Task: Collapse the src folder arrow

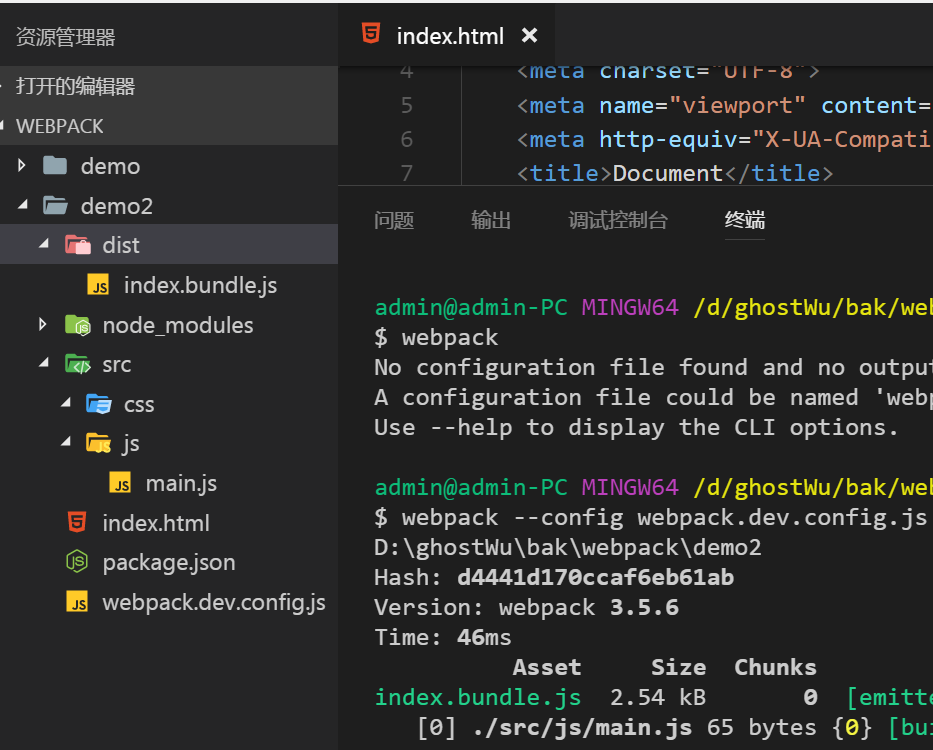Action: [45, 363]
